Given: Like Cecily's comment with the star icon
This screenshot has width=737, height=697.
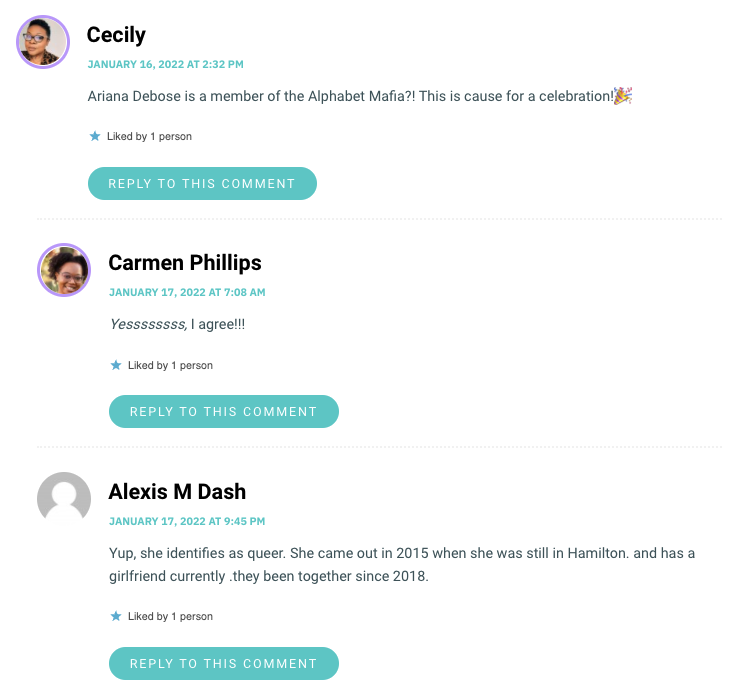Looking at the screenshot, I should [x=95, y=136].
